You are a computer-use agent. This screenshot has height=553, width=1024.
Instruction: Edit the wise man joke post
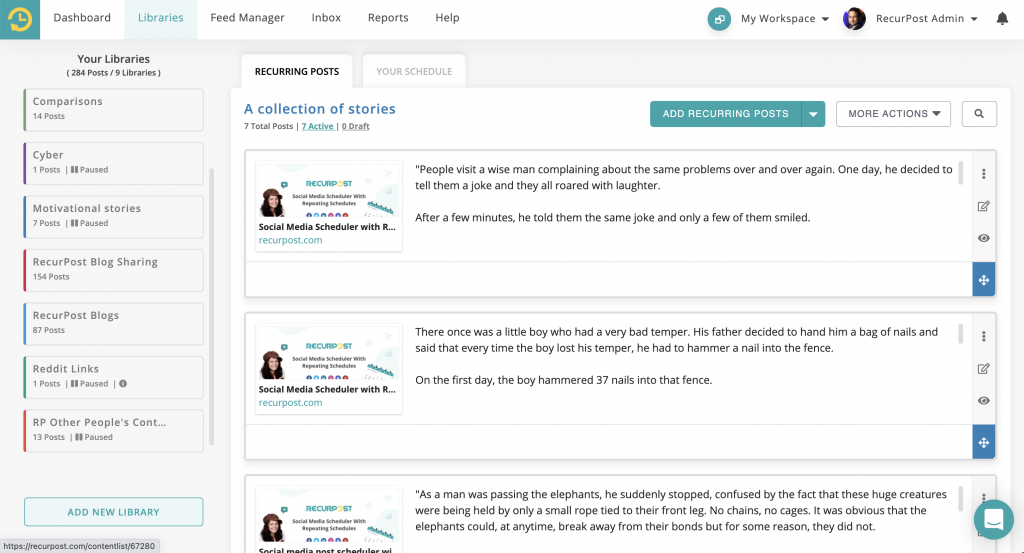click(x=984, y=206)
